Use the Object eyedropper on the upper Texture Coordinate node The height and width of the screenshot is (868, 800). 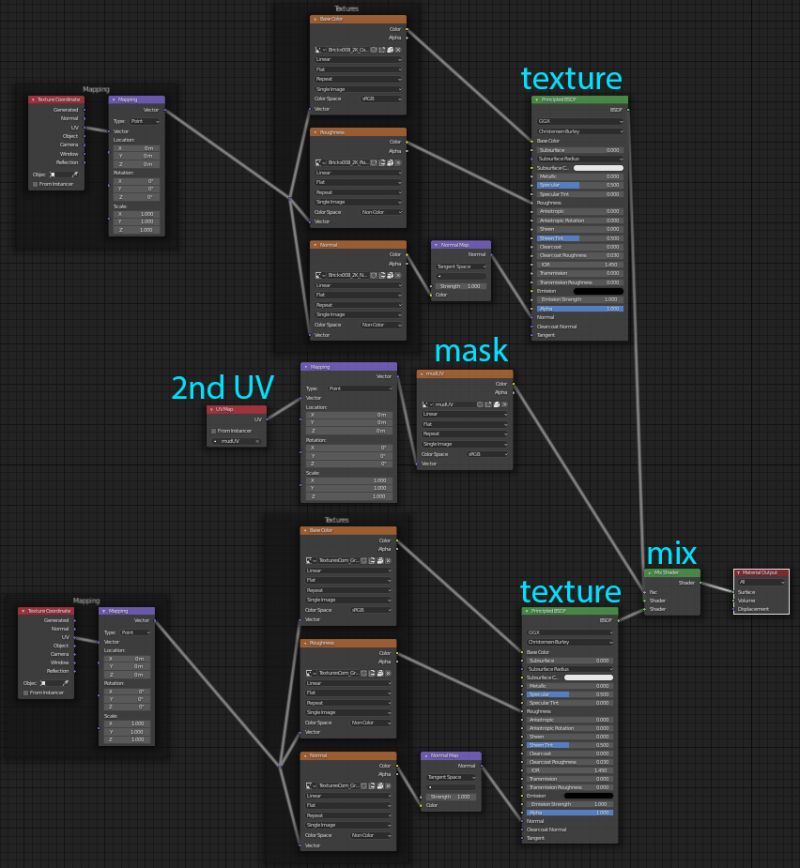click(x=76, y=174)
